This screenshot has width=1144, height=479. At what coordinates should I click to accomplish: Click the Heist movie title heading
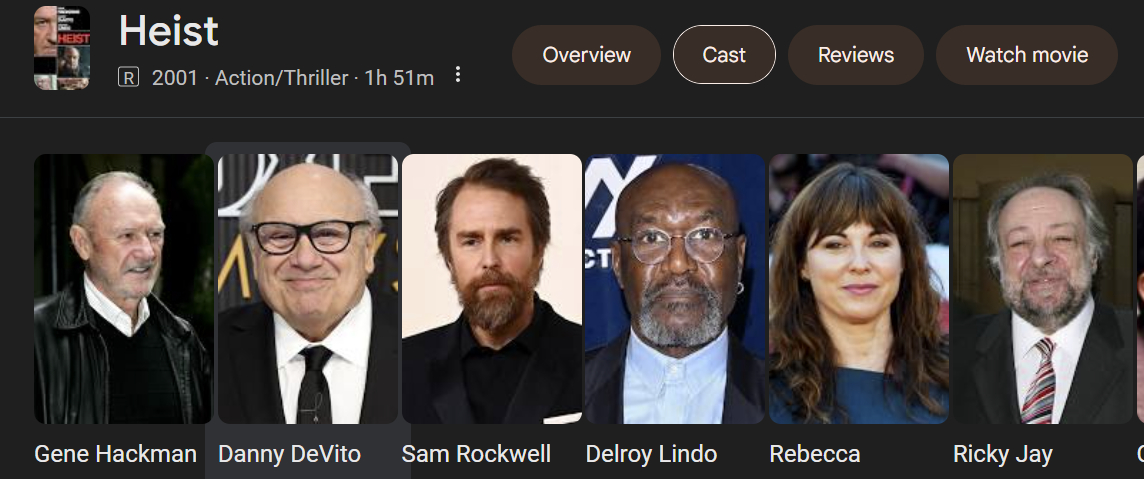tap(169, 32)
